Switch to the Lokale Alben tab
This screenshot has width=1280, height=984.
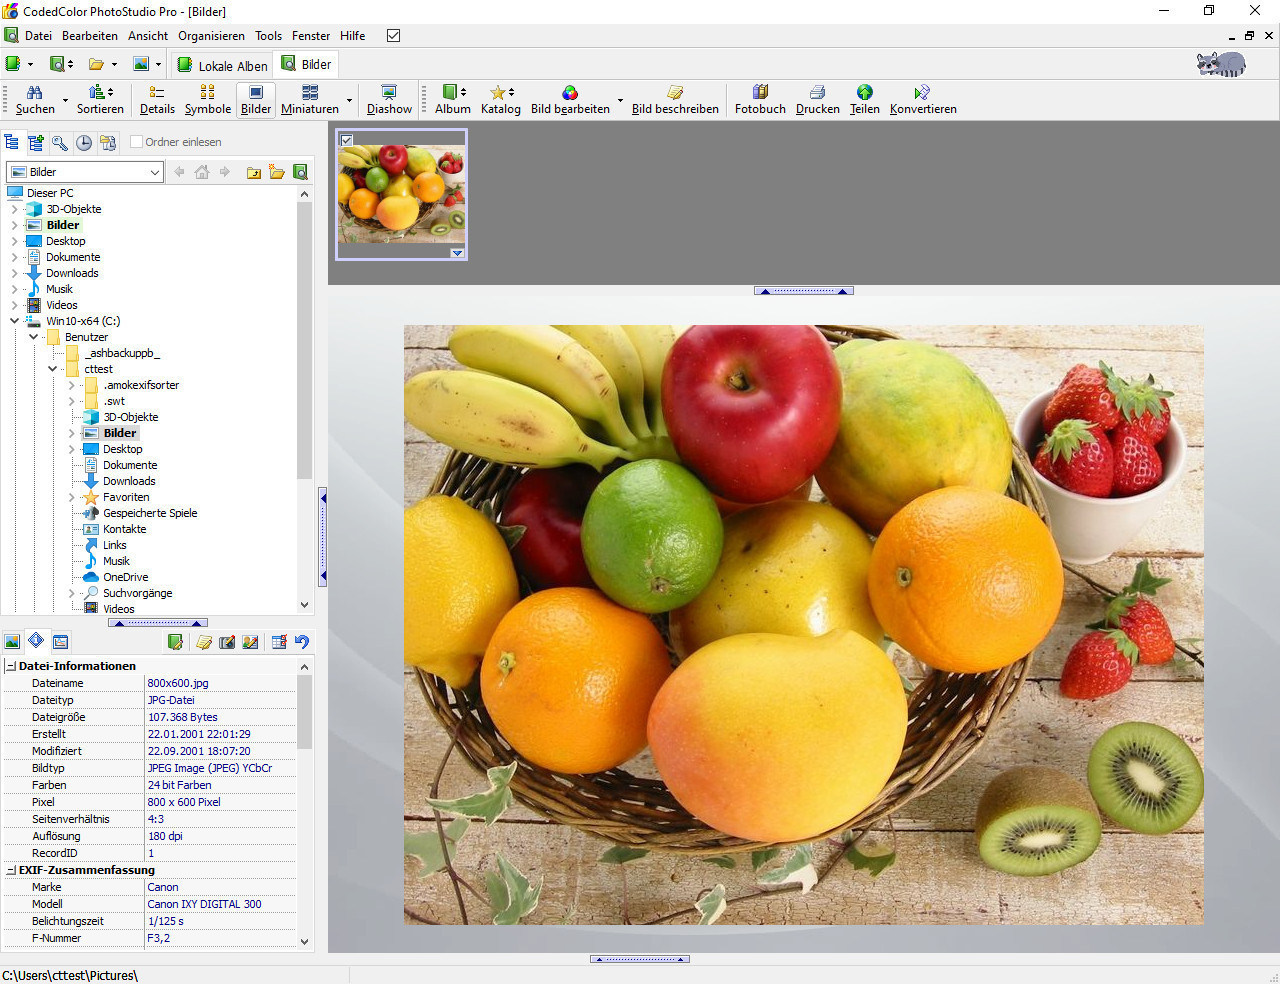point(223,65)
